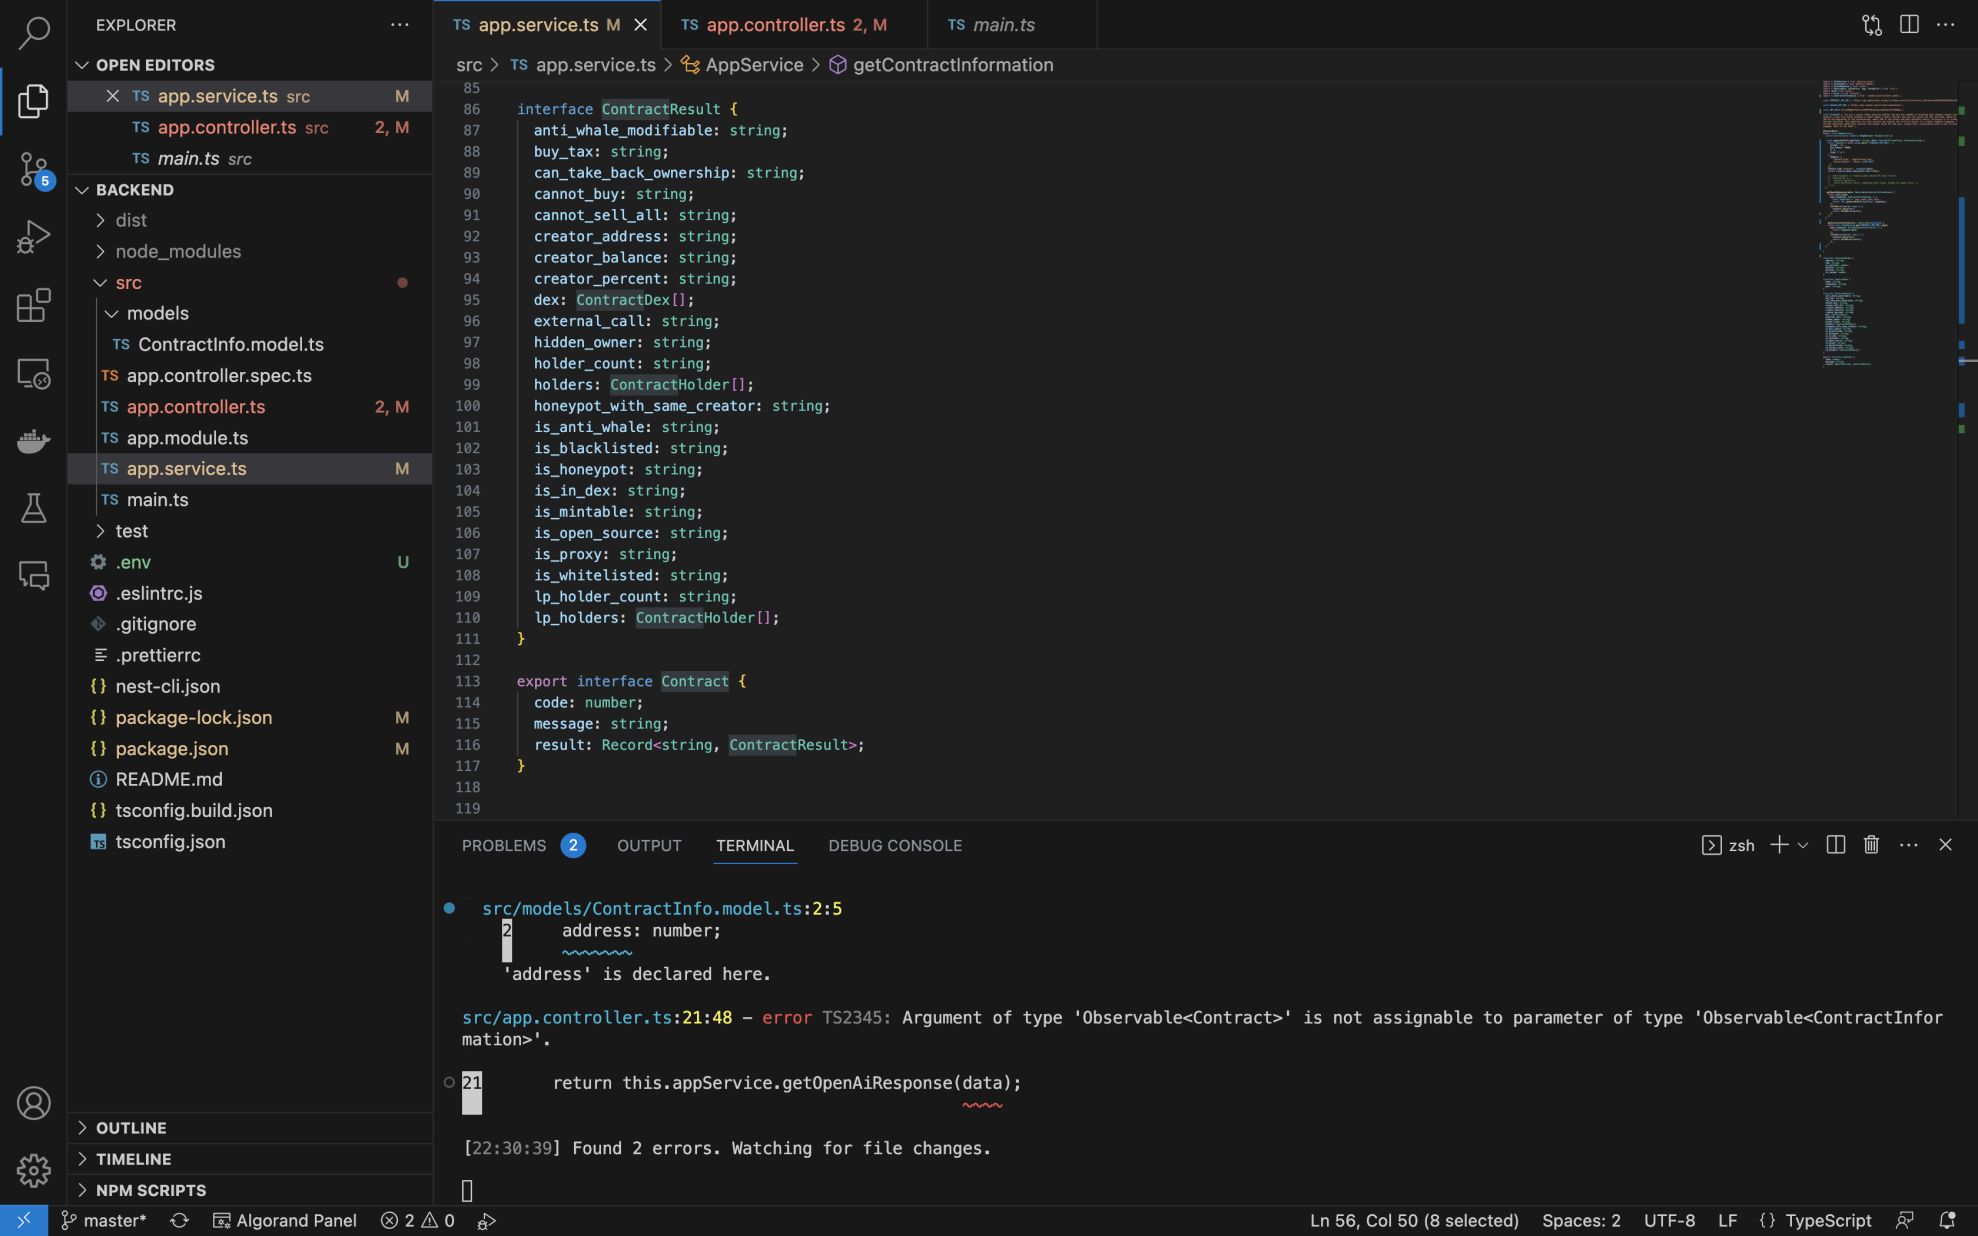Split the editor to the right
This screenshot has width=1978, height=1236.
pos(1909,25)
